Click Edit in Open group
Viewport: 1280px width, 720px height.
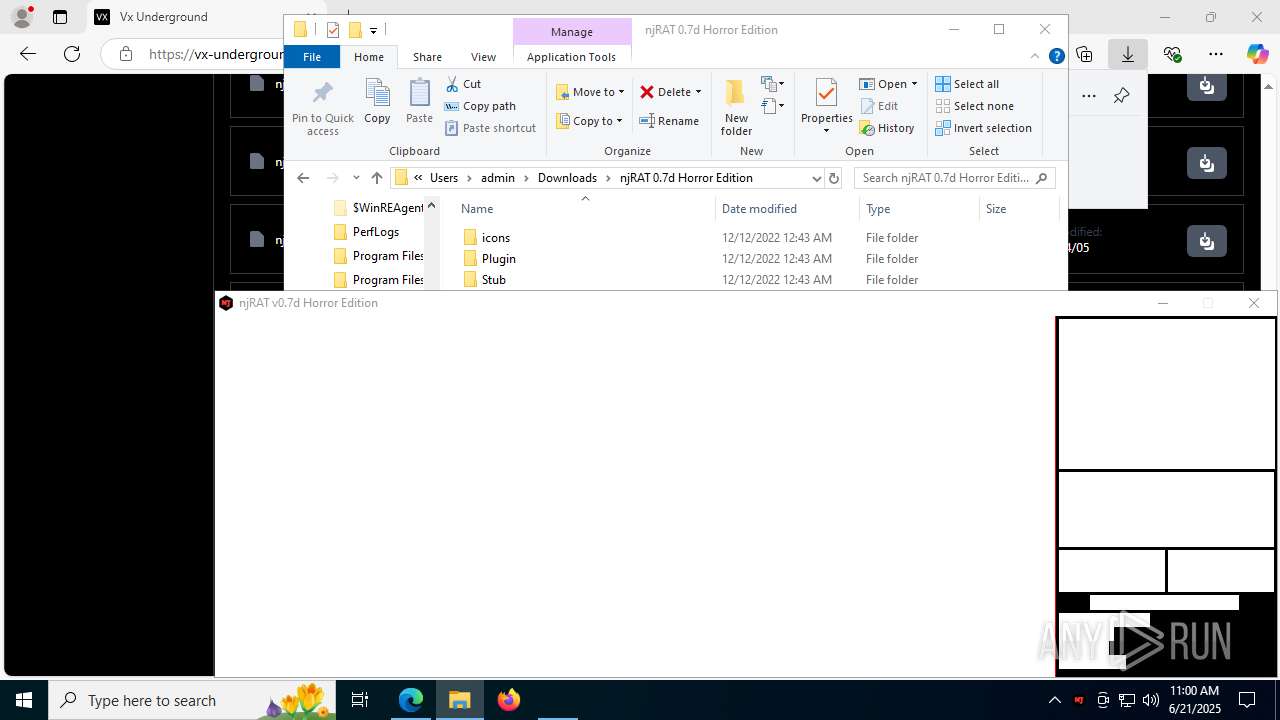[x=879, y=106]
